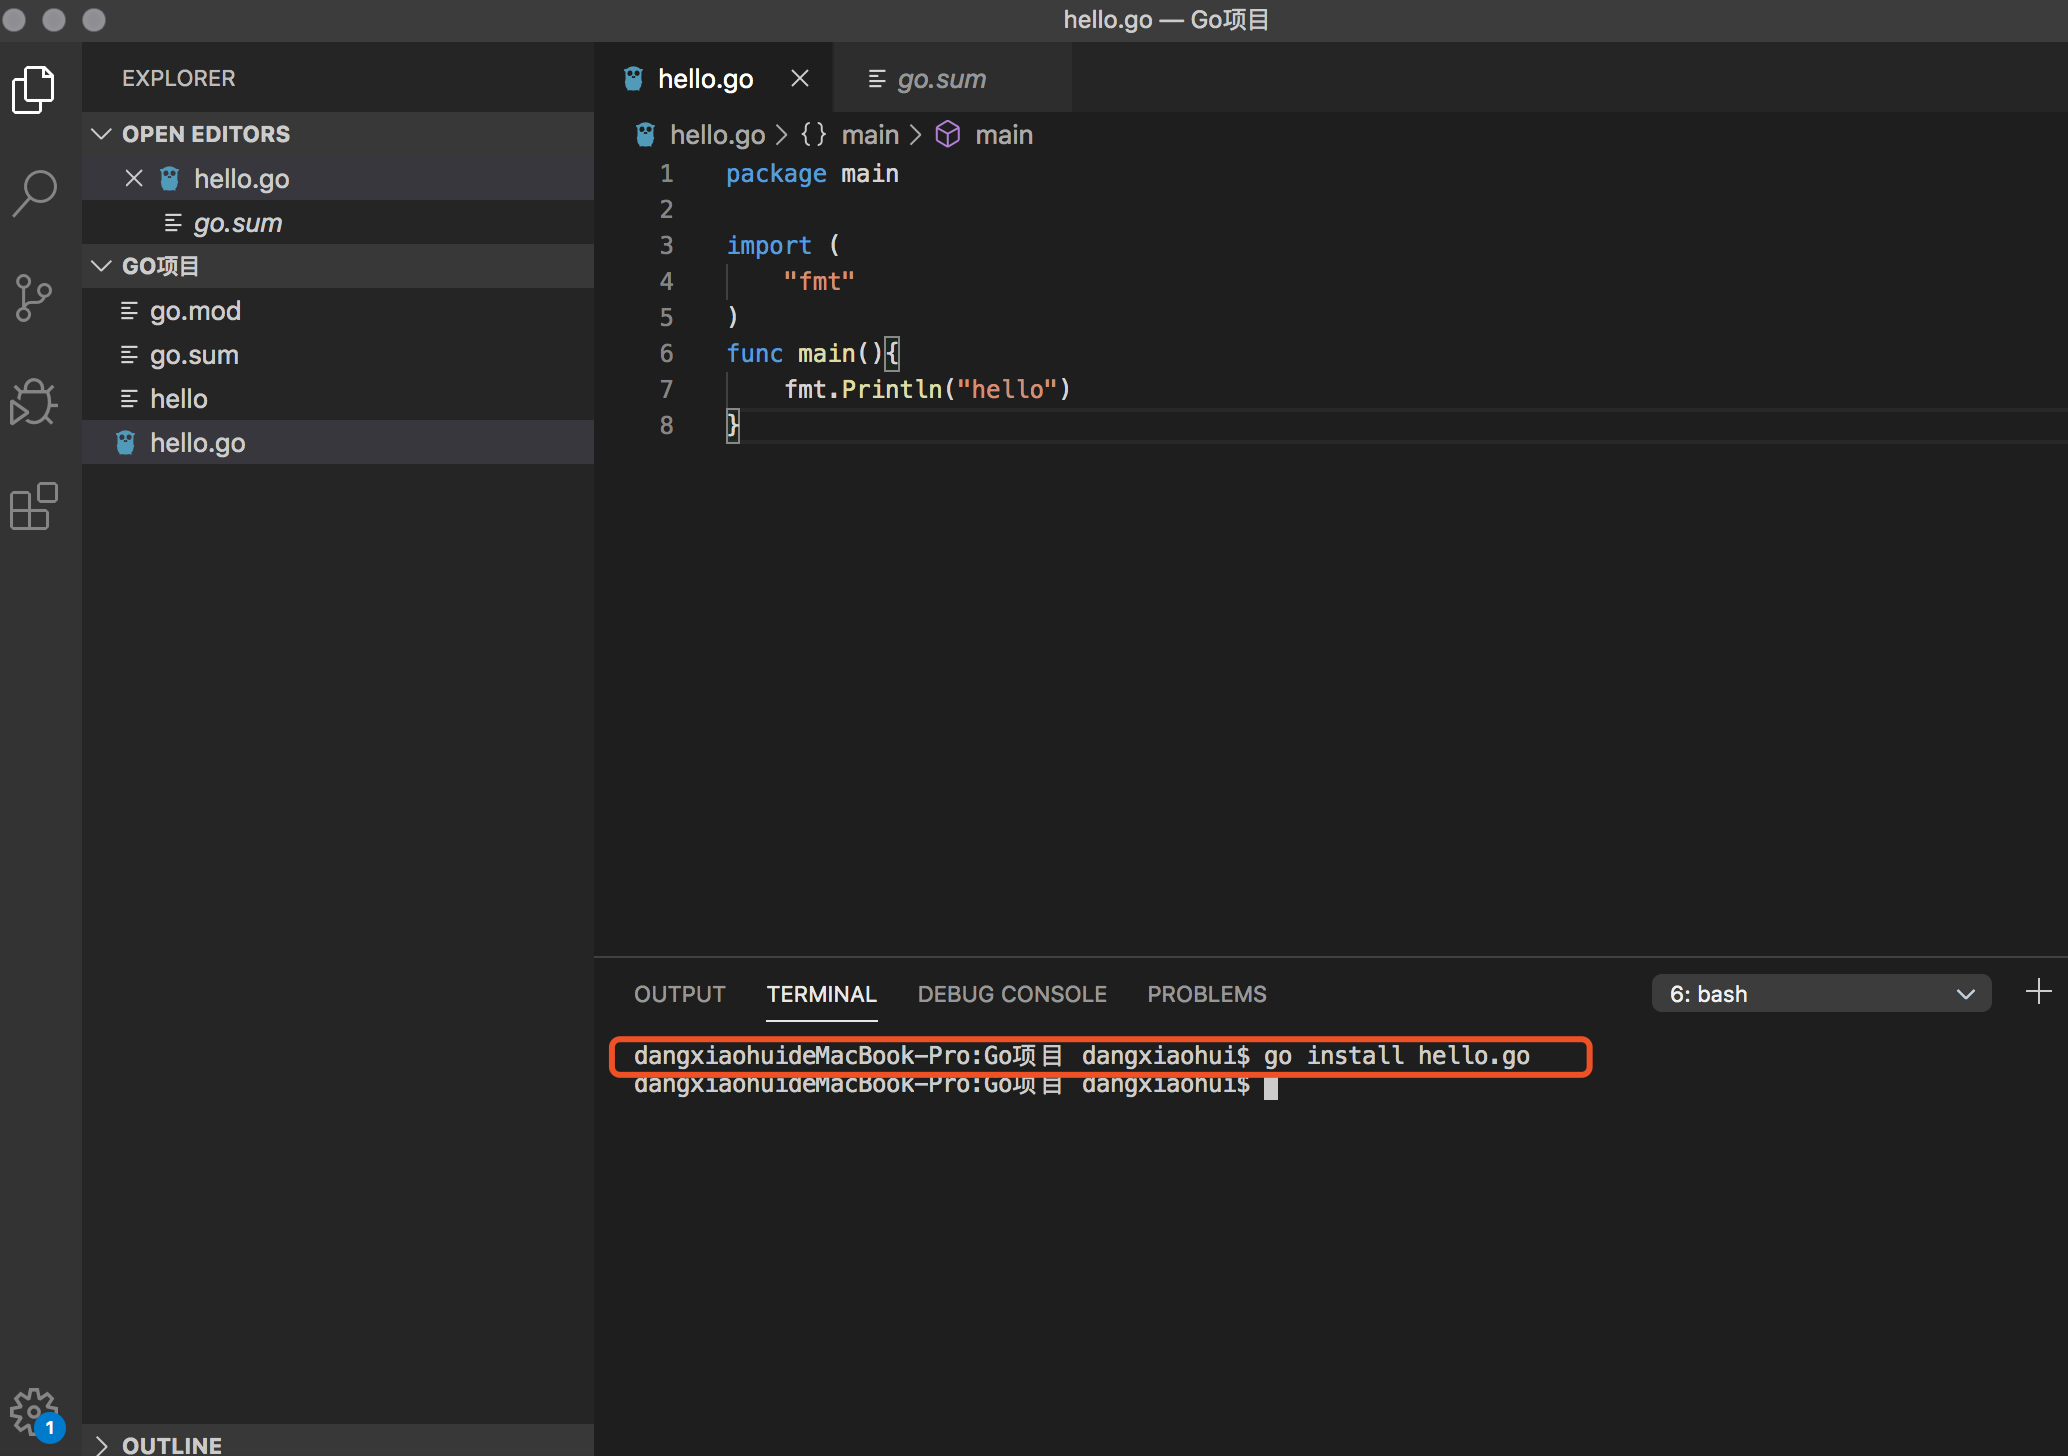This screenshot has height=1456, width=2068.
Task: Collapse the OPEN EDITORS section
Action: coord(101,134)
